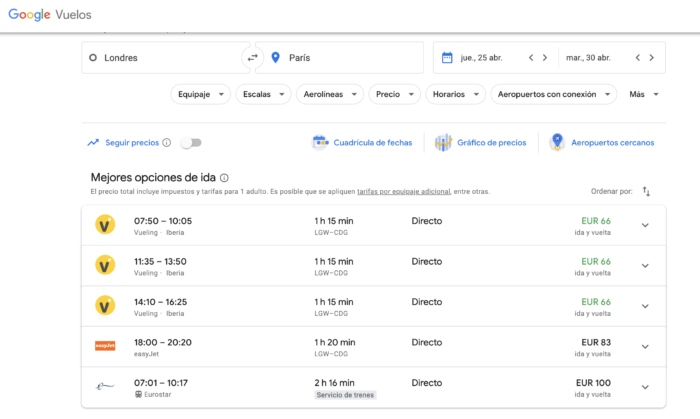Click the Gráfico de precios chart icon
This screenshot has height=419, width=700.
(443, 142)
